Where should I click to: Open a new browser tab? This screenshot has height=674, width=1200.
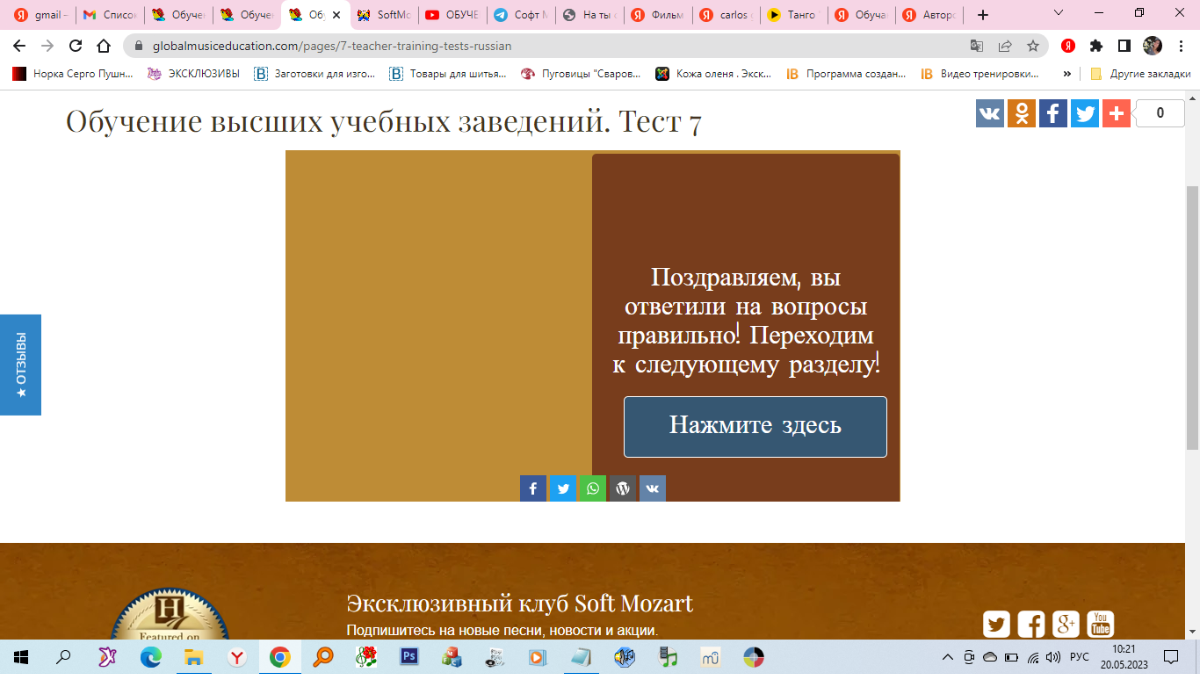click(984, 15)
